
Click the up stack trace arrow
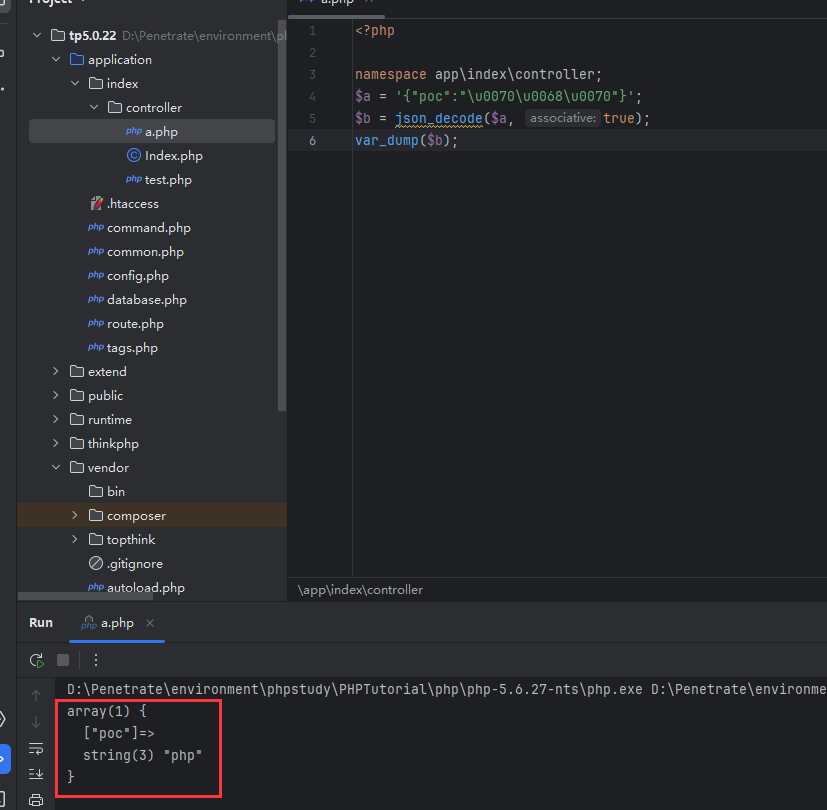36,696
